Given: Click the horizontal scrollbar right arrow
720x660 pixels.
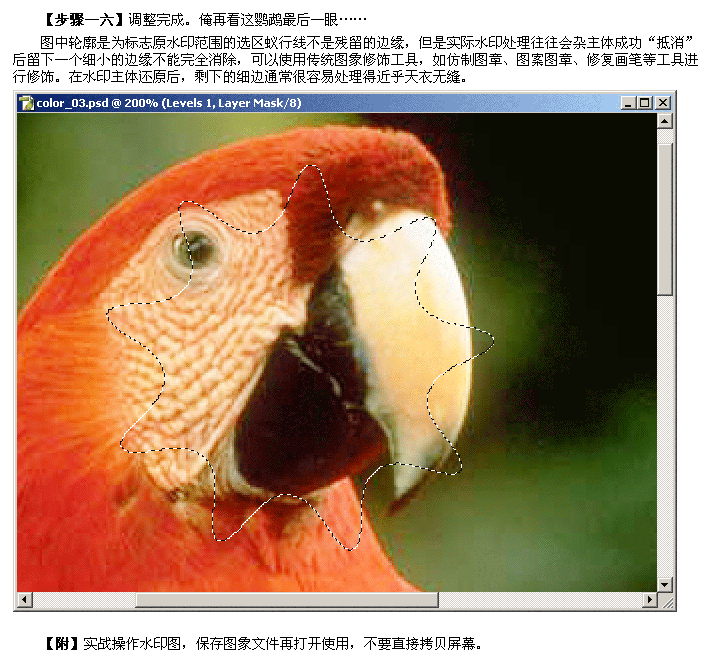Looking at the screenshot, I should pos(649,599).
